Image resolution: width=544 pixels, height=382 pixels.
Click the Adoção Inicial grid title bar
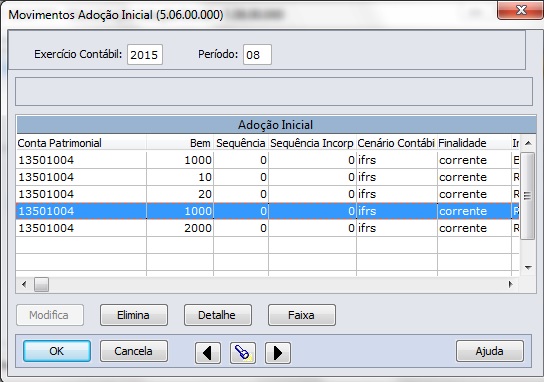click(276, 125)
